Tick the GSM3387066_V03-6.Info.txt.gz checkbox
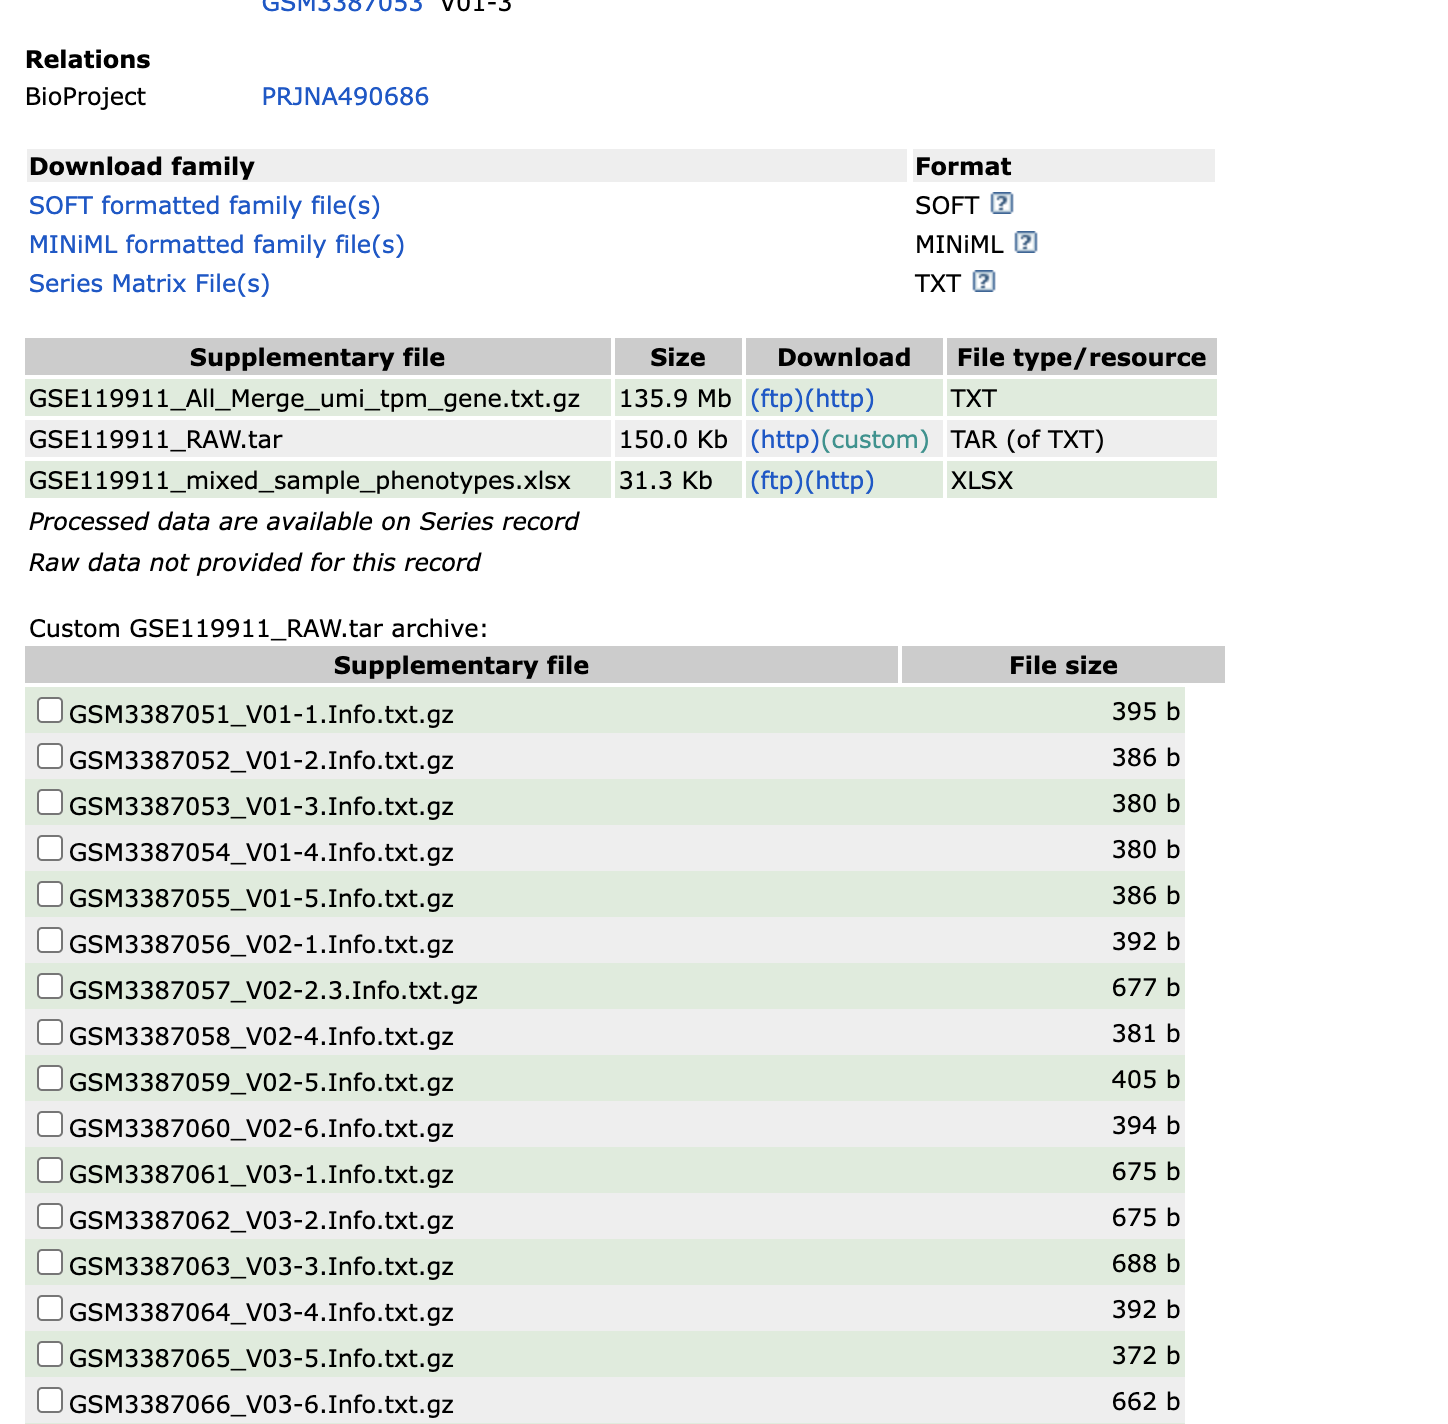 50,1401
